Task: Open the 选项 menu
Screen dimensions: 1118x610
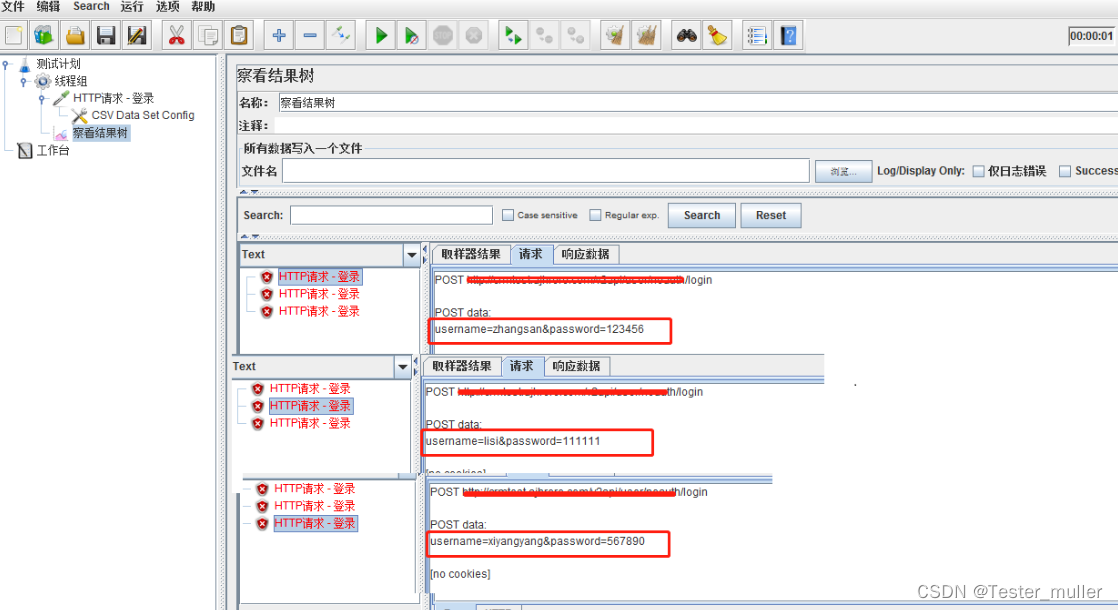Action: [x=168, y=6]
